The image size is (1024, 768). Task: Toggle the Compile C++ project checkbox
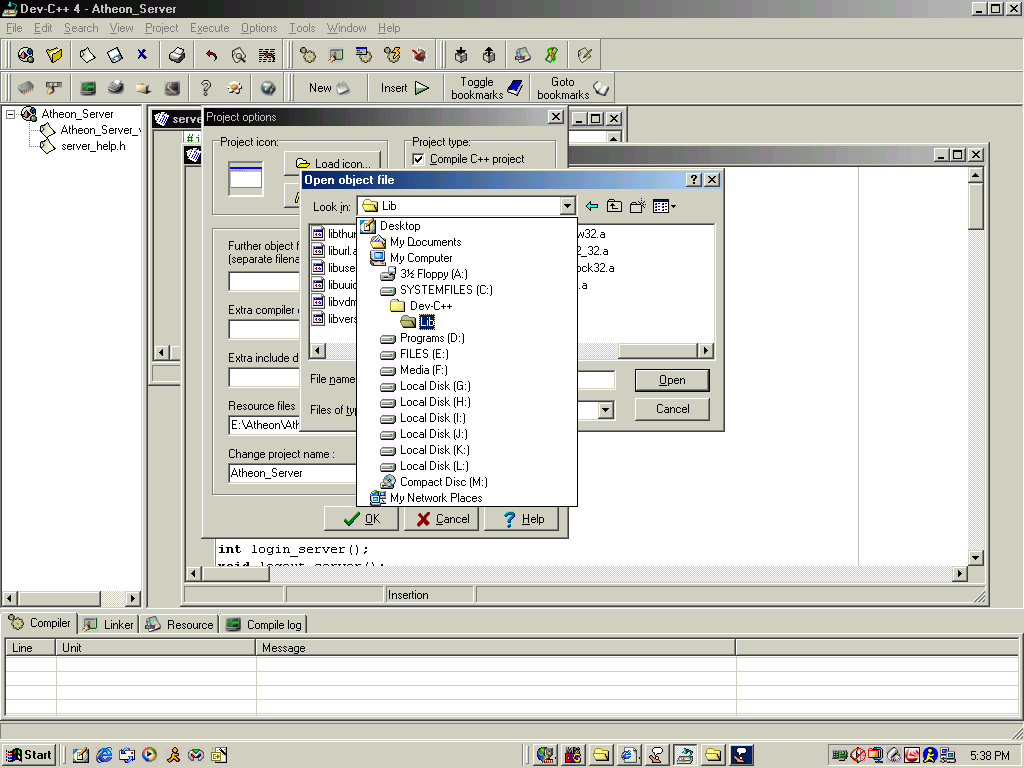pyautogui.click(x=419, y=159)
